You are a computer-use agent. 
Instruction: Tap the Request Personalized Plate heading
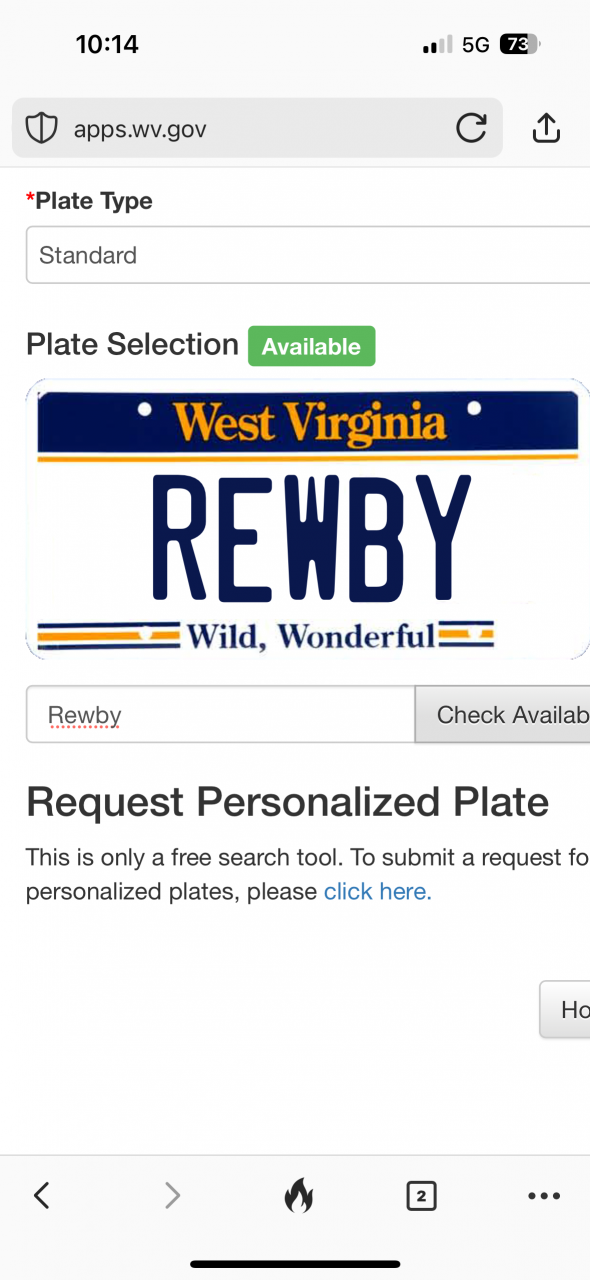(287, 802)
